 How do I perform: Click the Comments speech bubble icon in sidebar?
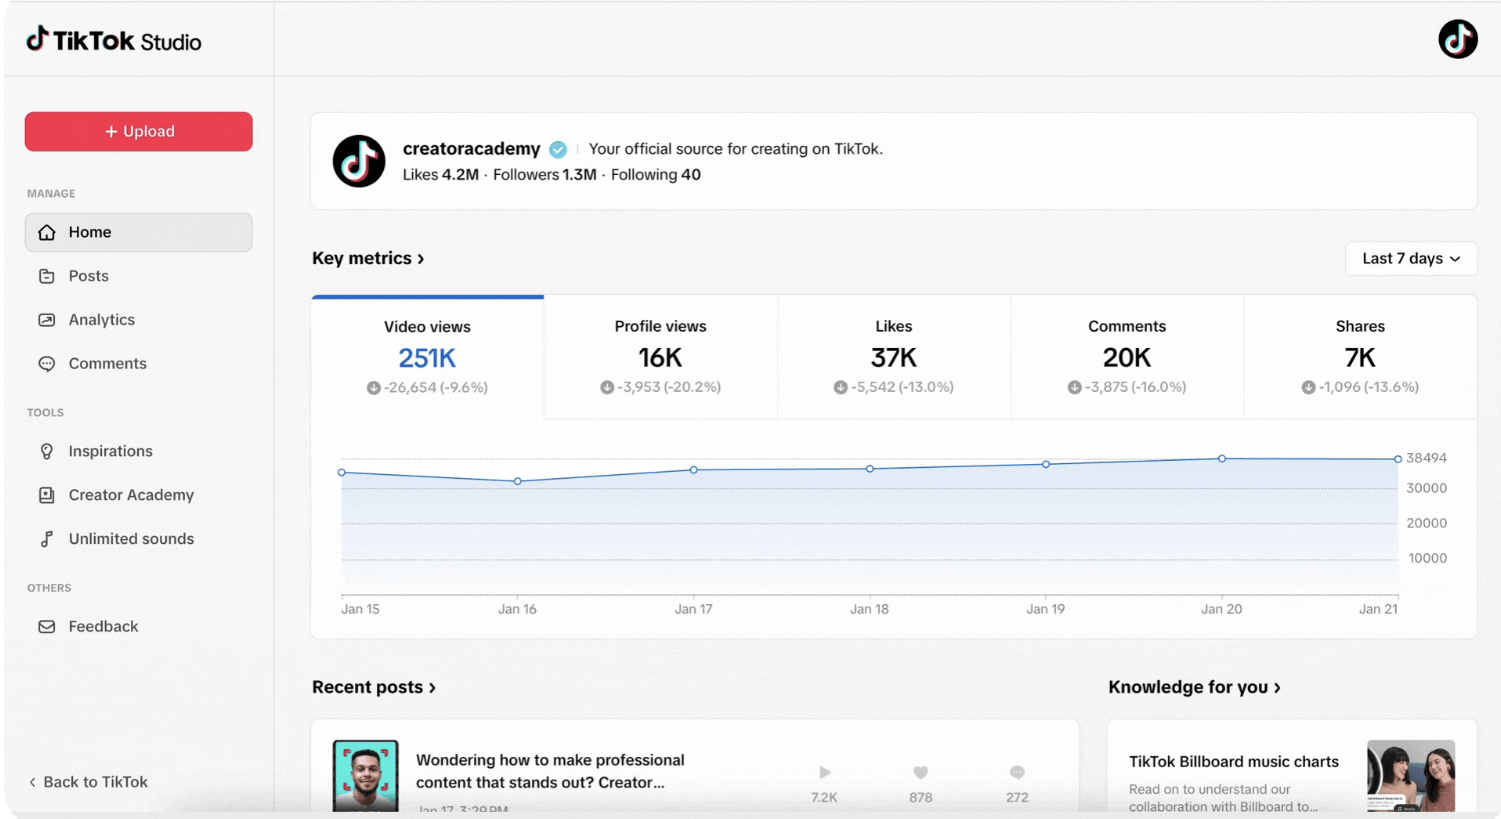[47, 364]
